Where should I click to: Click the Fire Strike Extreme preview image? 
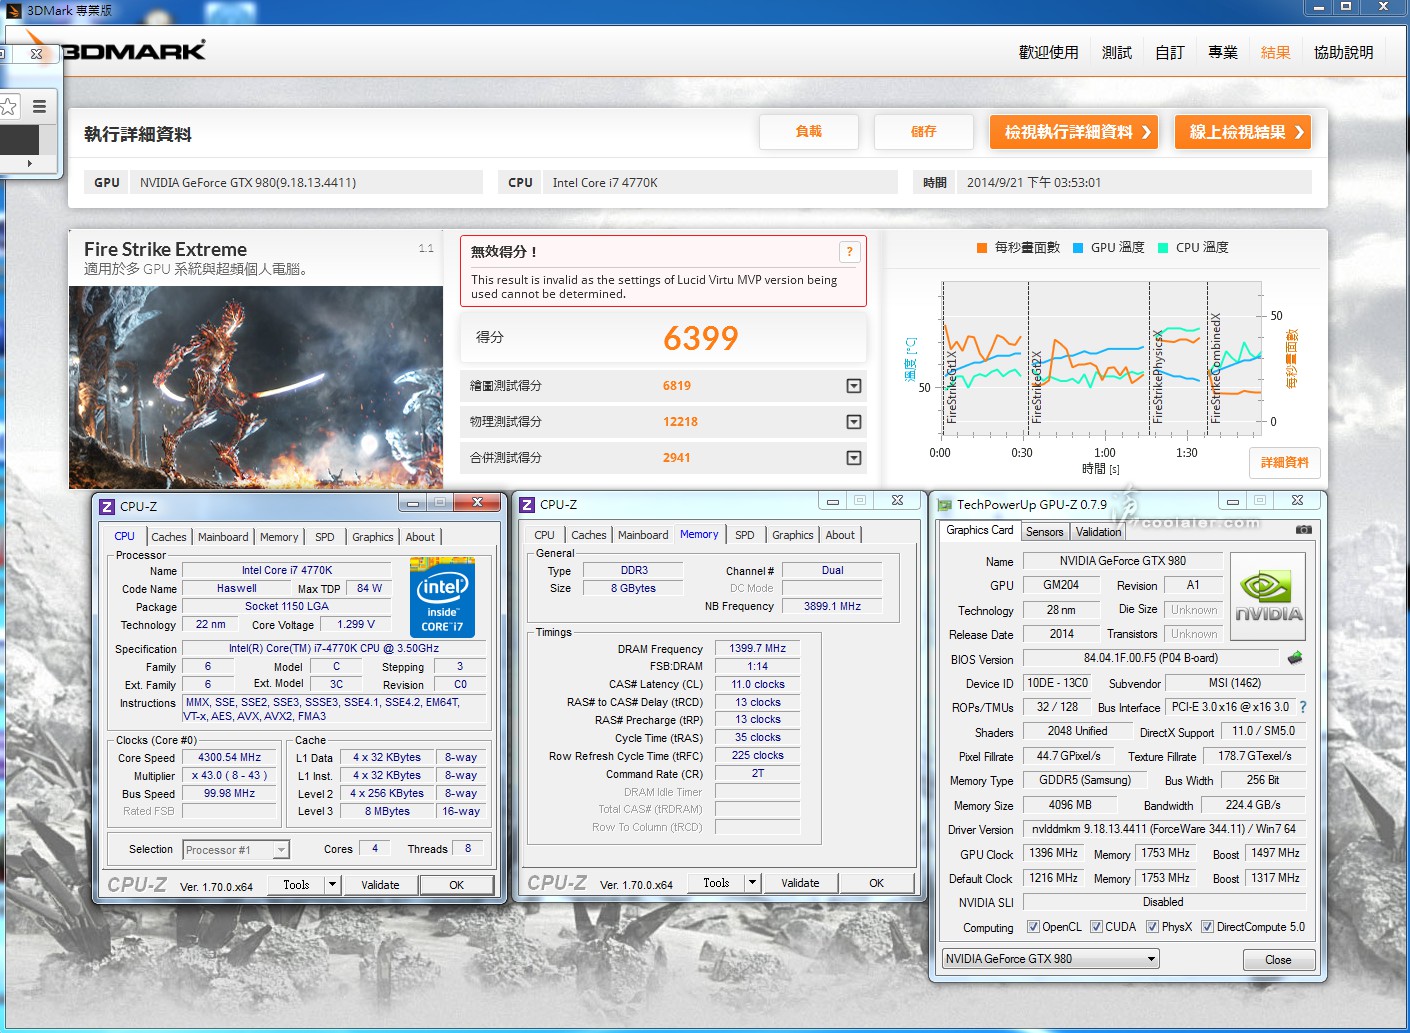pyautogui.click(x=256, y=387)
